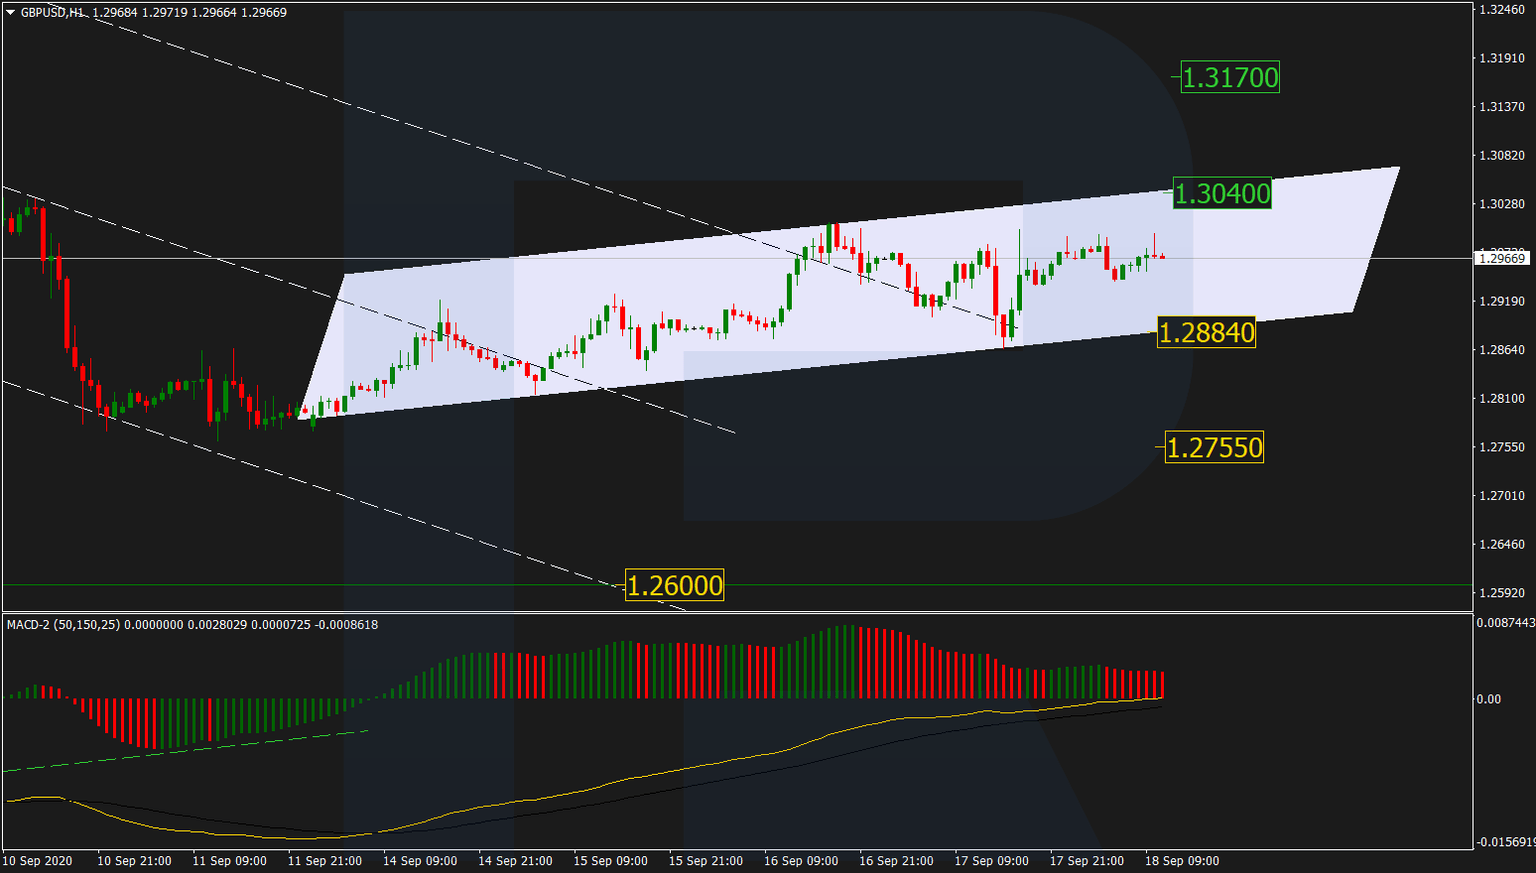Screen dimensions: 1536x873
Task: Select the green 1.31700 resistance price label
Action: tap(1230, 75)
